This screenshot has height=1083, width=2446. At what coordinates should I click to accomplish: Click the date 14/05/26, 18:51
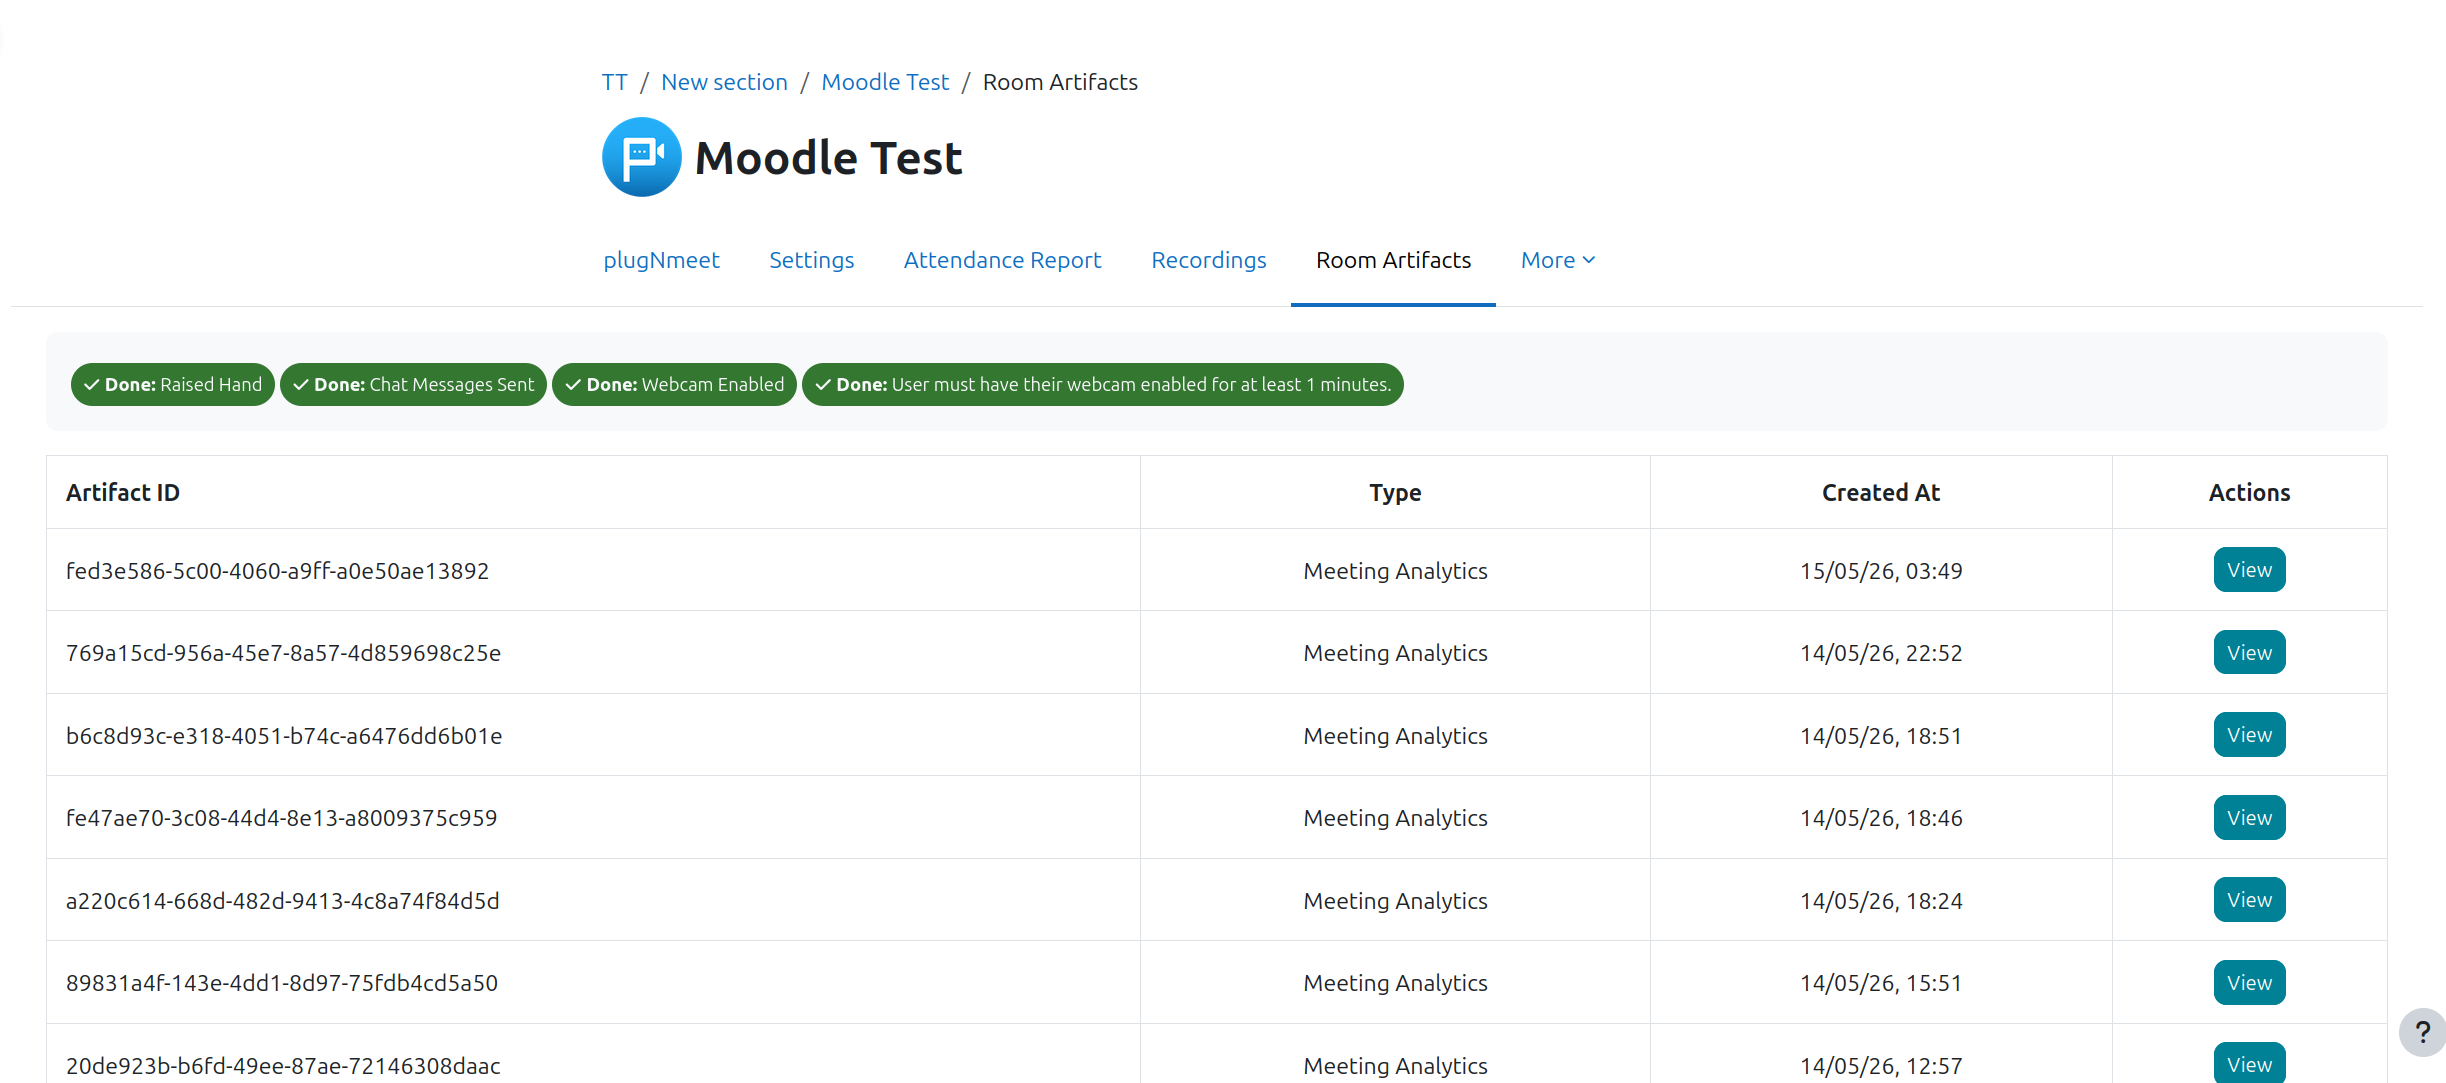point(1881,735)
